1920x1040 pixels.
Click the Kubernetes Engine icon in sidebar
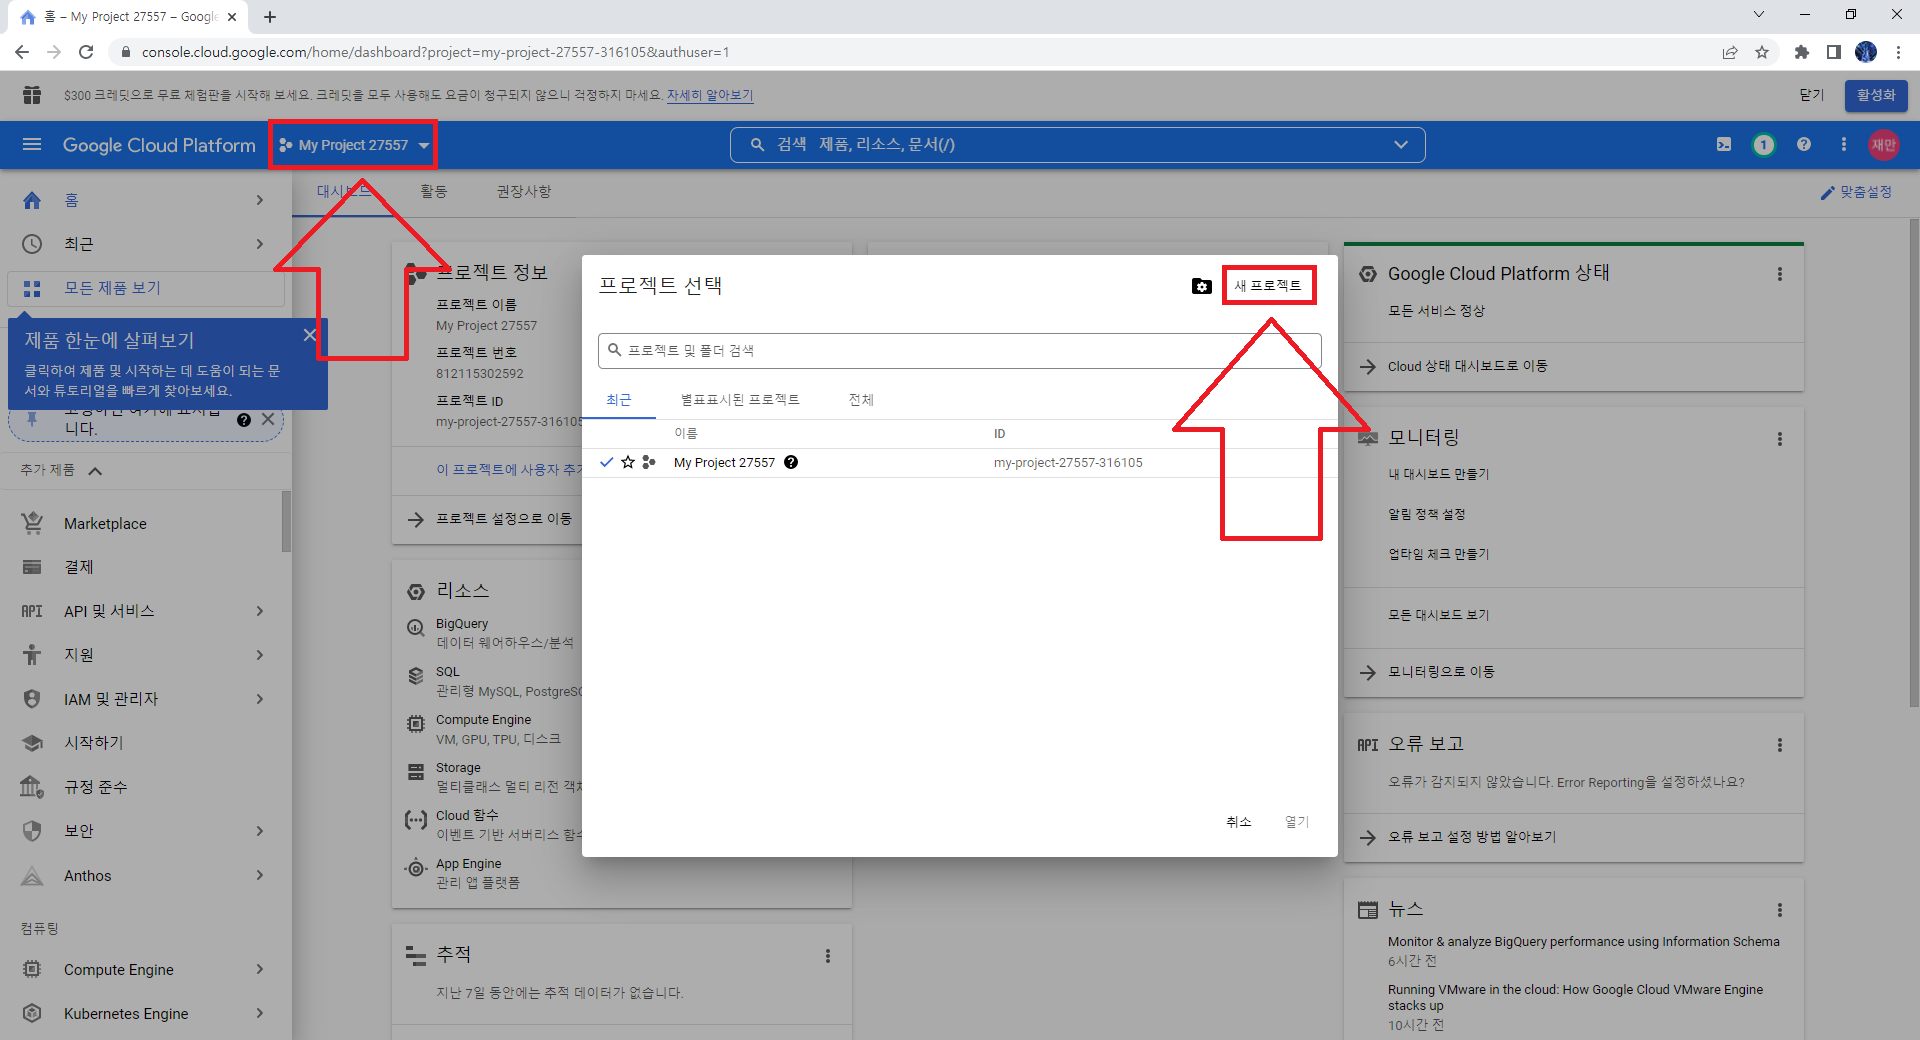tap(32, 1013)
